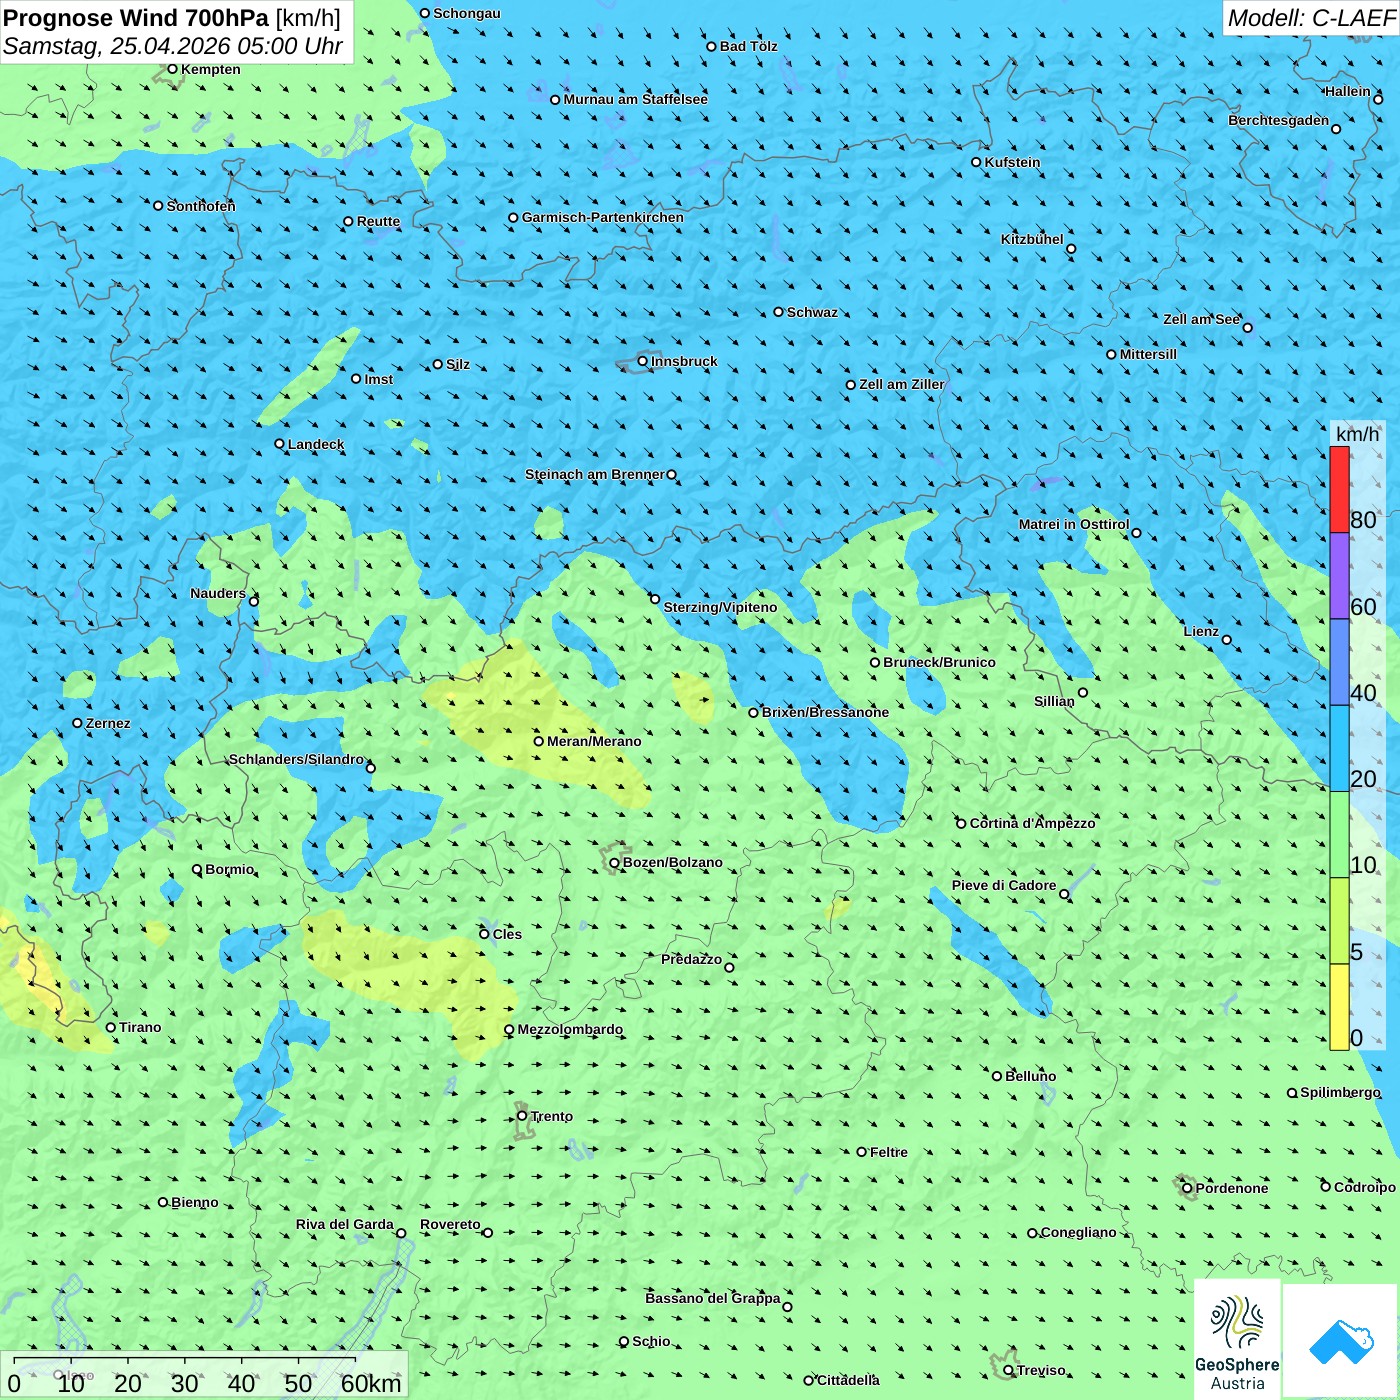Click the Treviso city marker
Image resolution: width=1400 pixels, height=1400 pixels.
tap(1009, 1370)
